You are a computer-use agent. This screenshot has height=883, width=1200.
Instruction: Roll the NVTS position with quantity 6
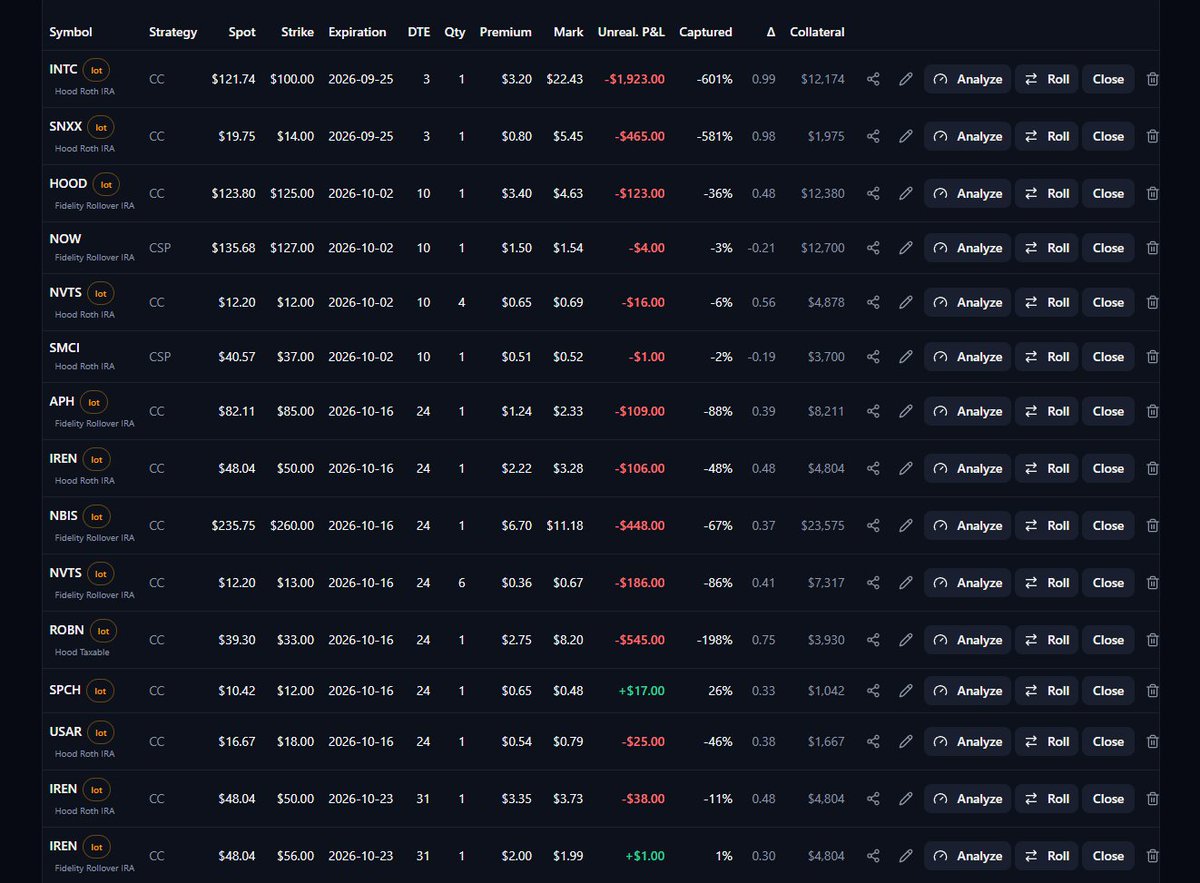coord(1046,583)
